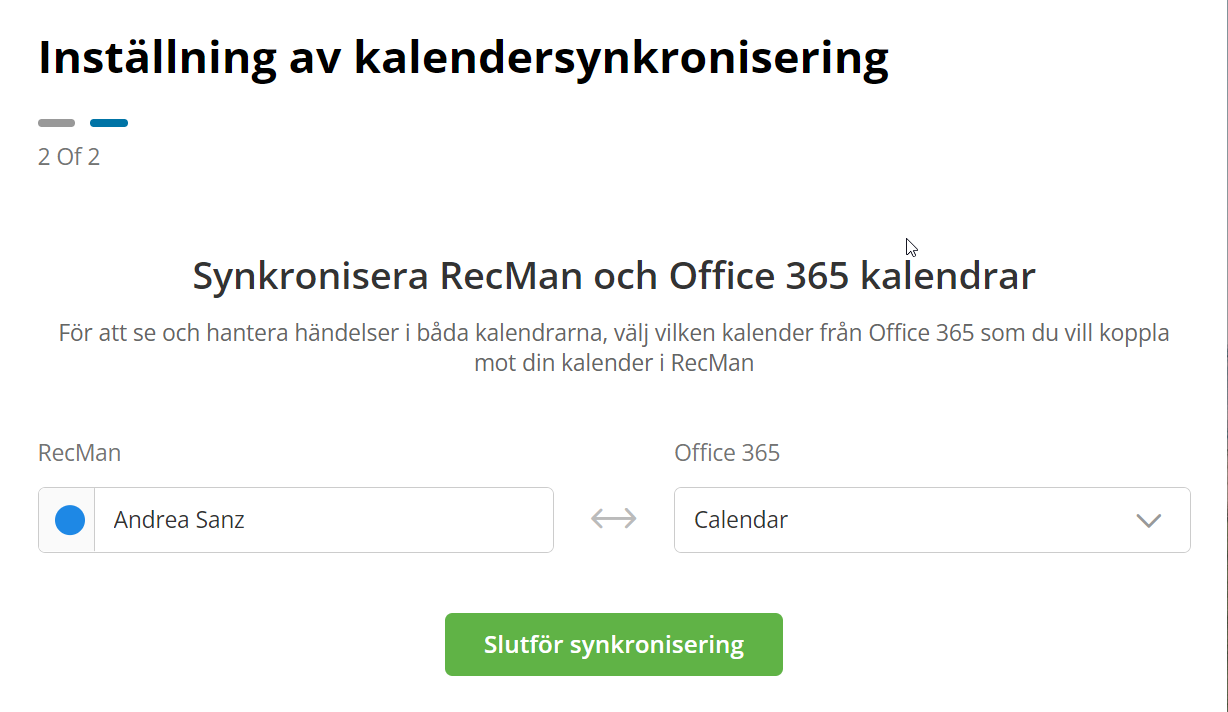Click the '2 Of 2' step counter
The height and width of the screenshot is (712, 1228).
(69, 157)
